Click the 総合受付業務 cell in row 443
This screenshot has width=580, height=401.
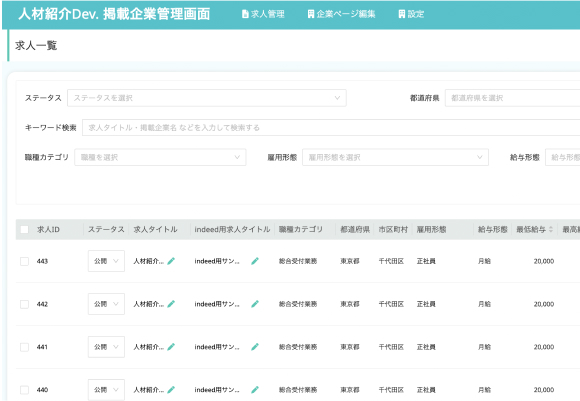pyautogui.click(x=298, y=261)
